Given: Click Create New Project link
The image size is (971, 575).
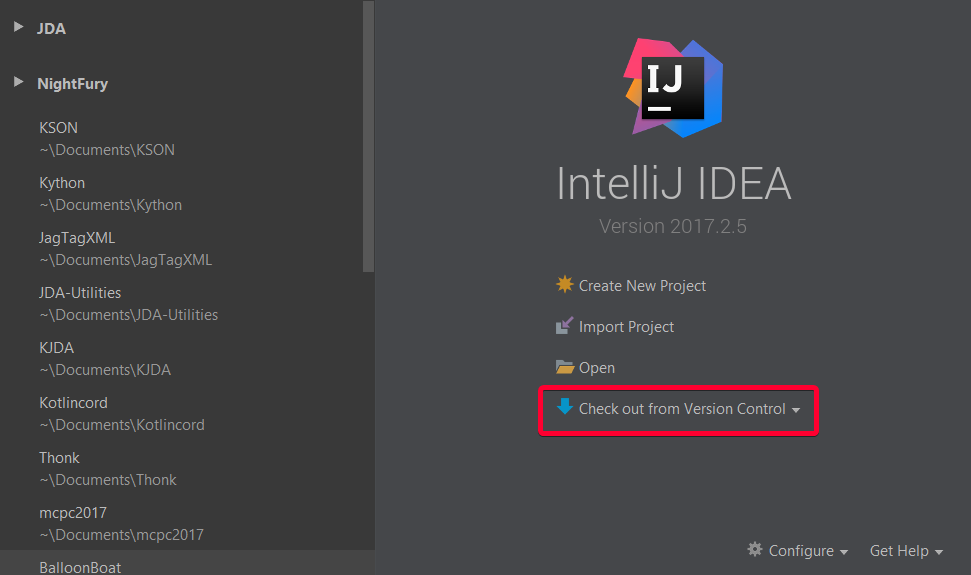Looking at the screenshot, I should tap(642, 286).
